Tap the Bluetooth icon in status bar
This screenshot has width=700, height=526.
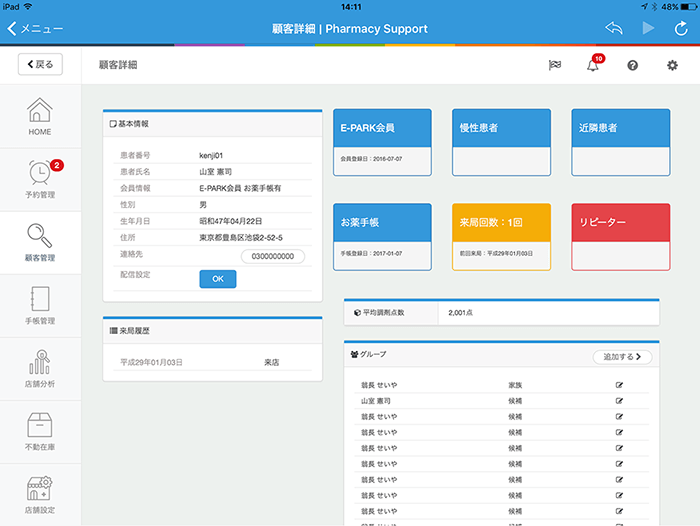coord(654,7)
